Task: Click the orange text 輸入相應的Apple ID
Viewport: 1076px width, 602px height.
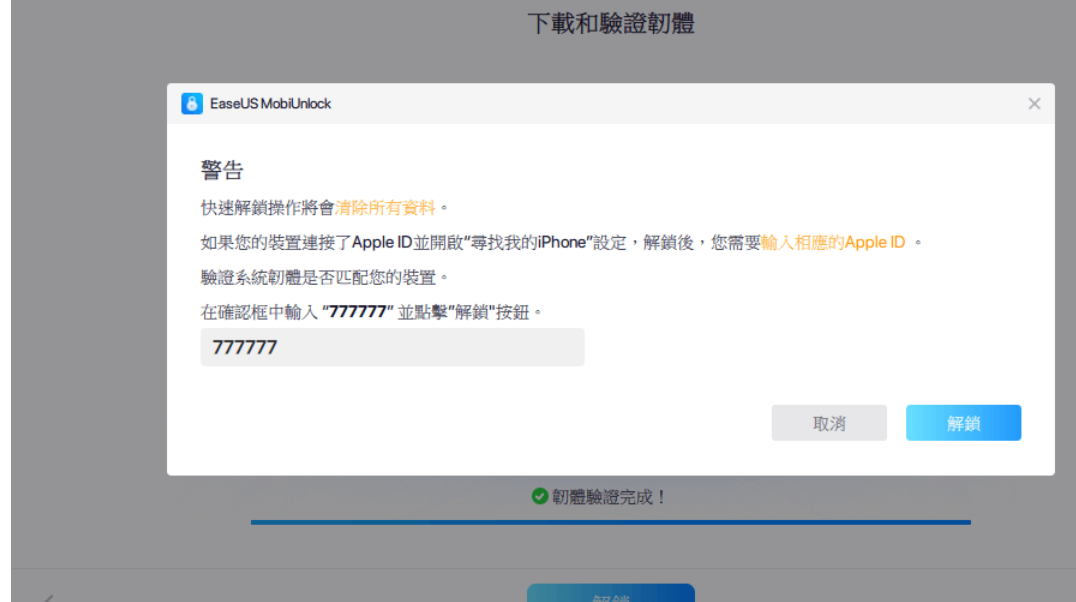Action: point(833,242)
